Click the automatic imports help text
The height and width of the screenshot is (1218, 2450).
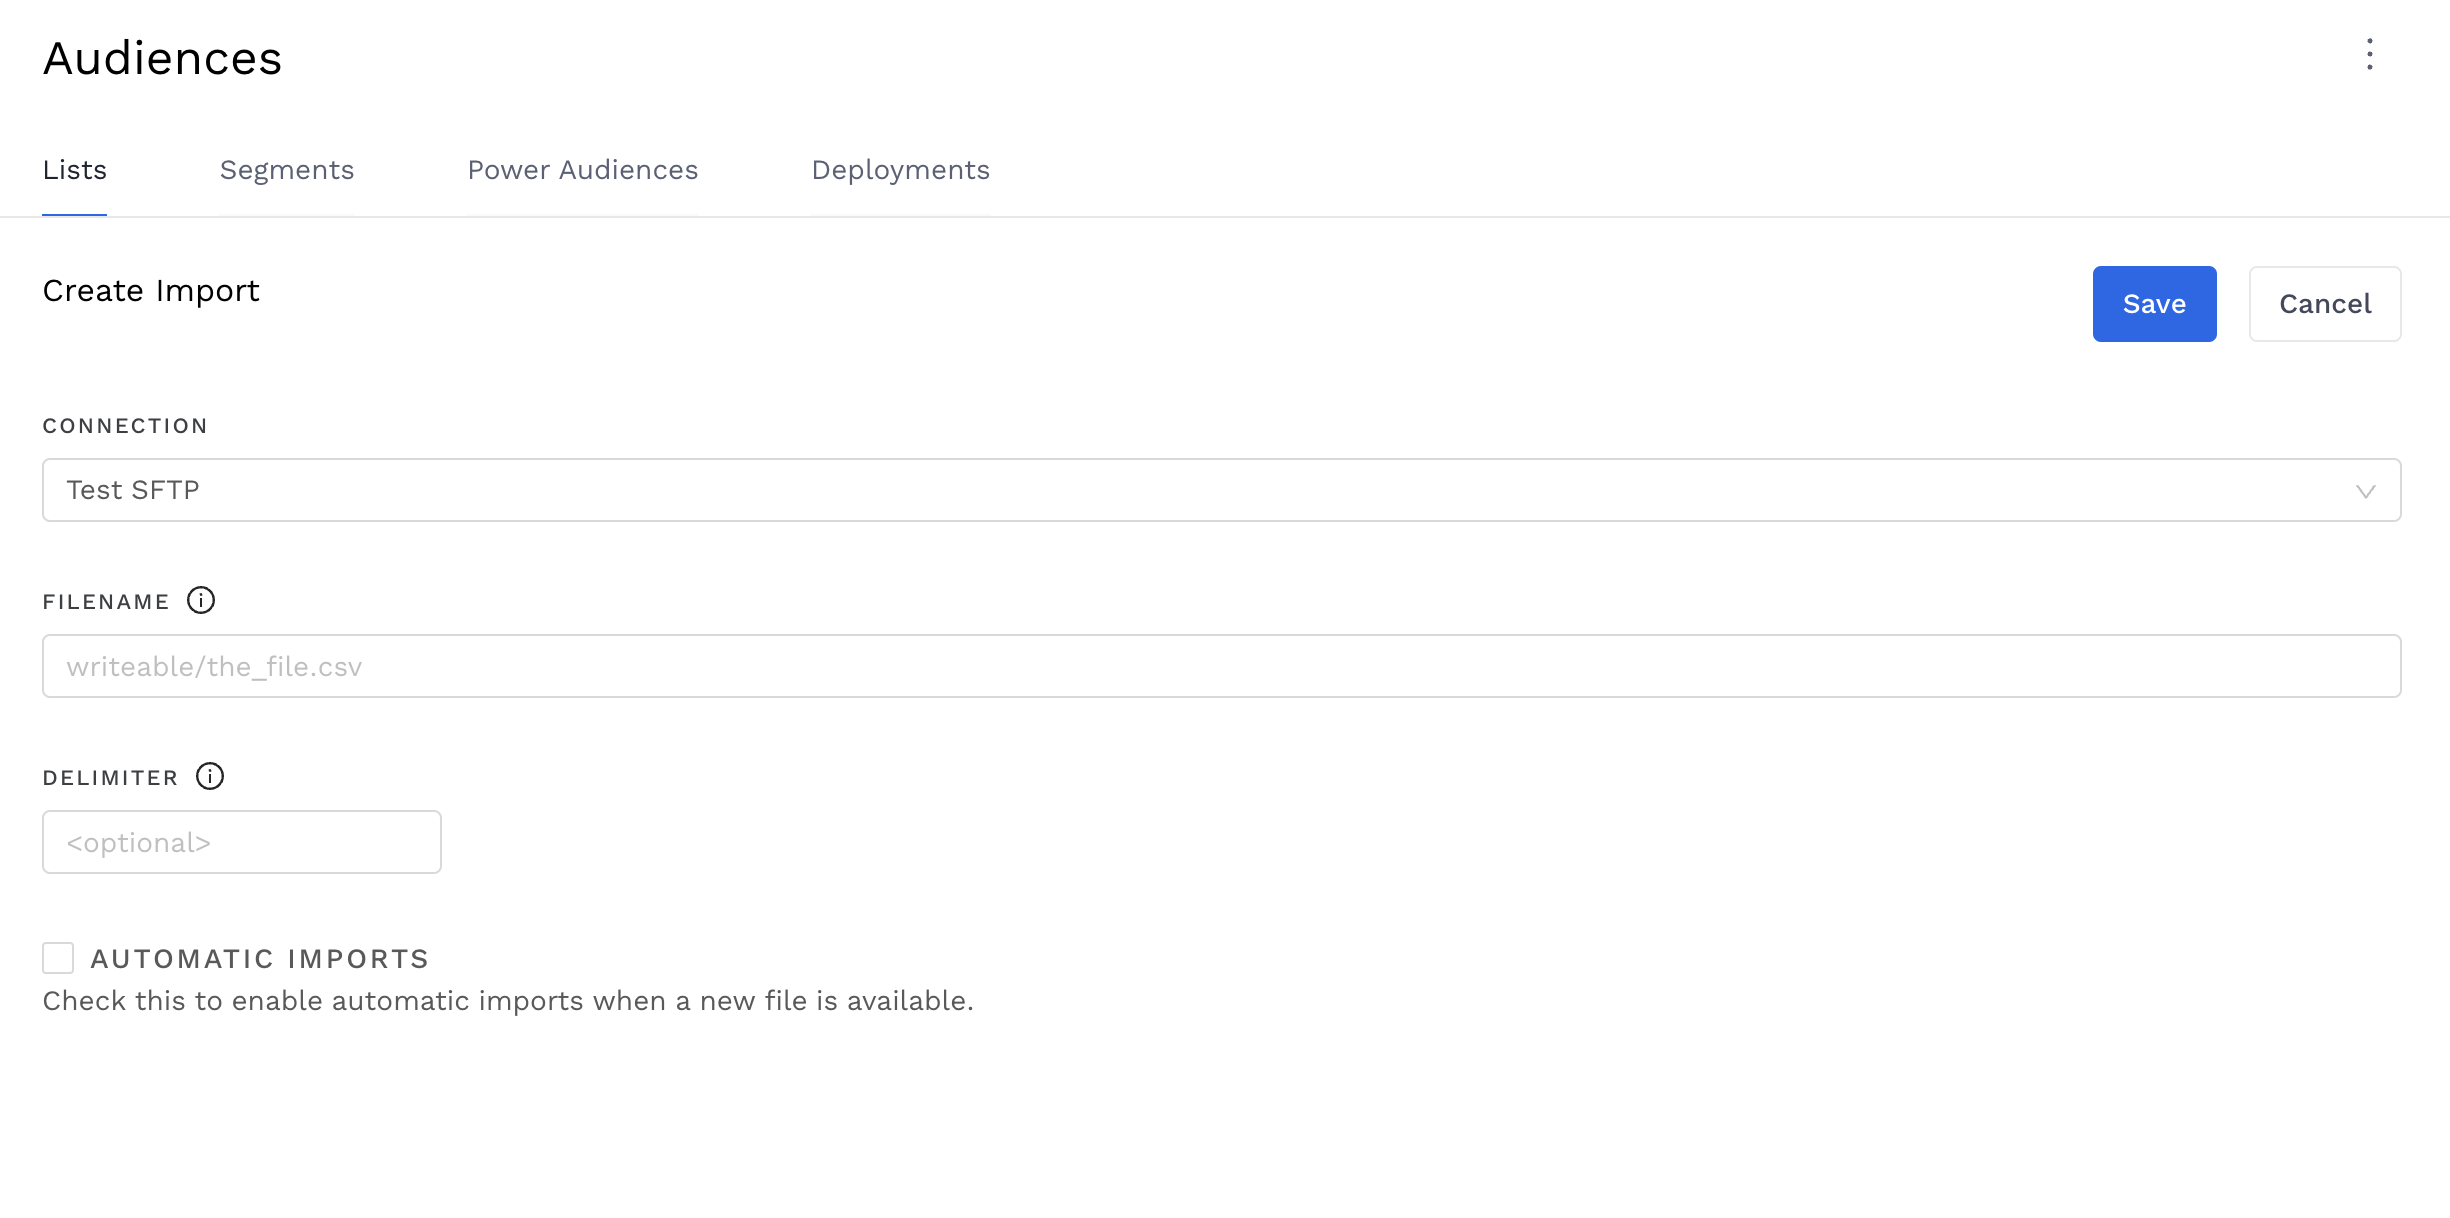click(507, 1001)
